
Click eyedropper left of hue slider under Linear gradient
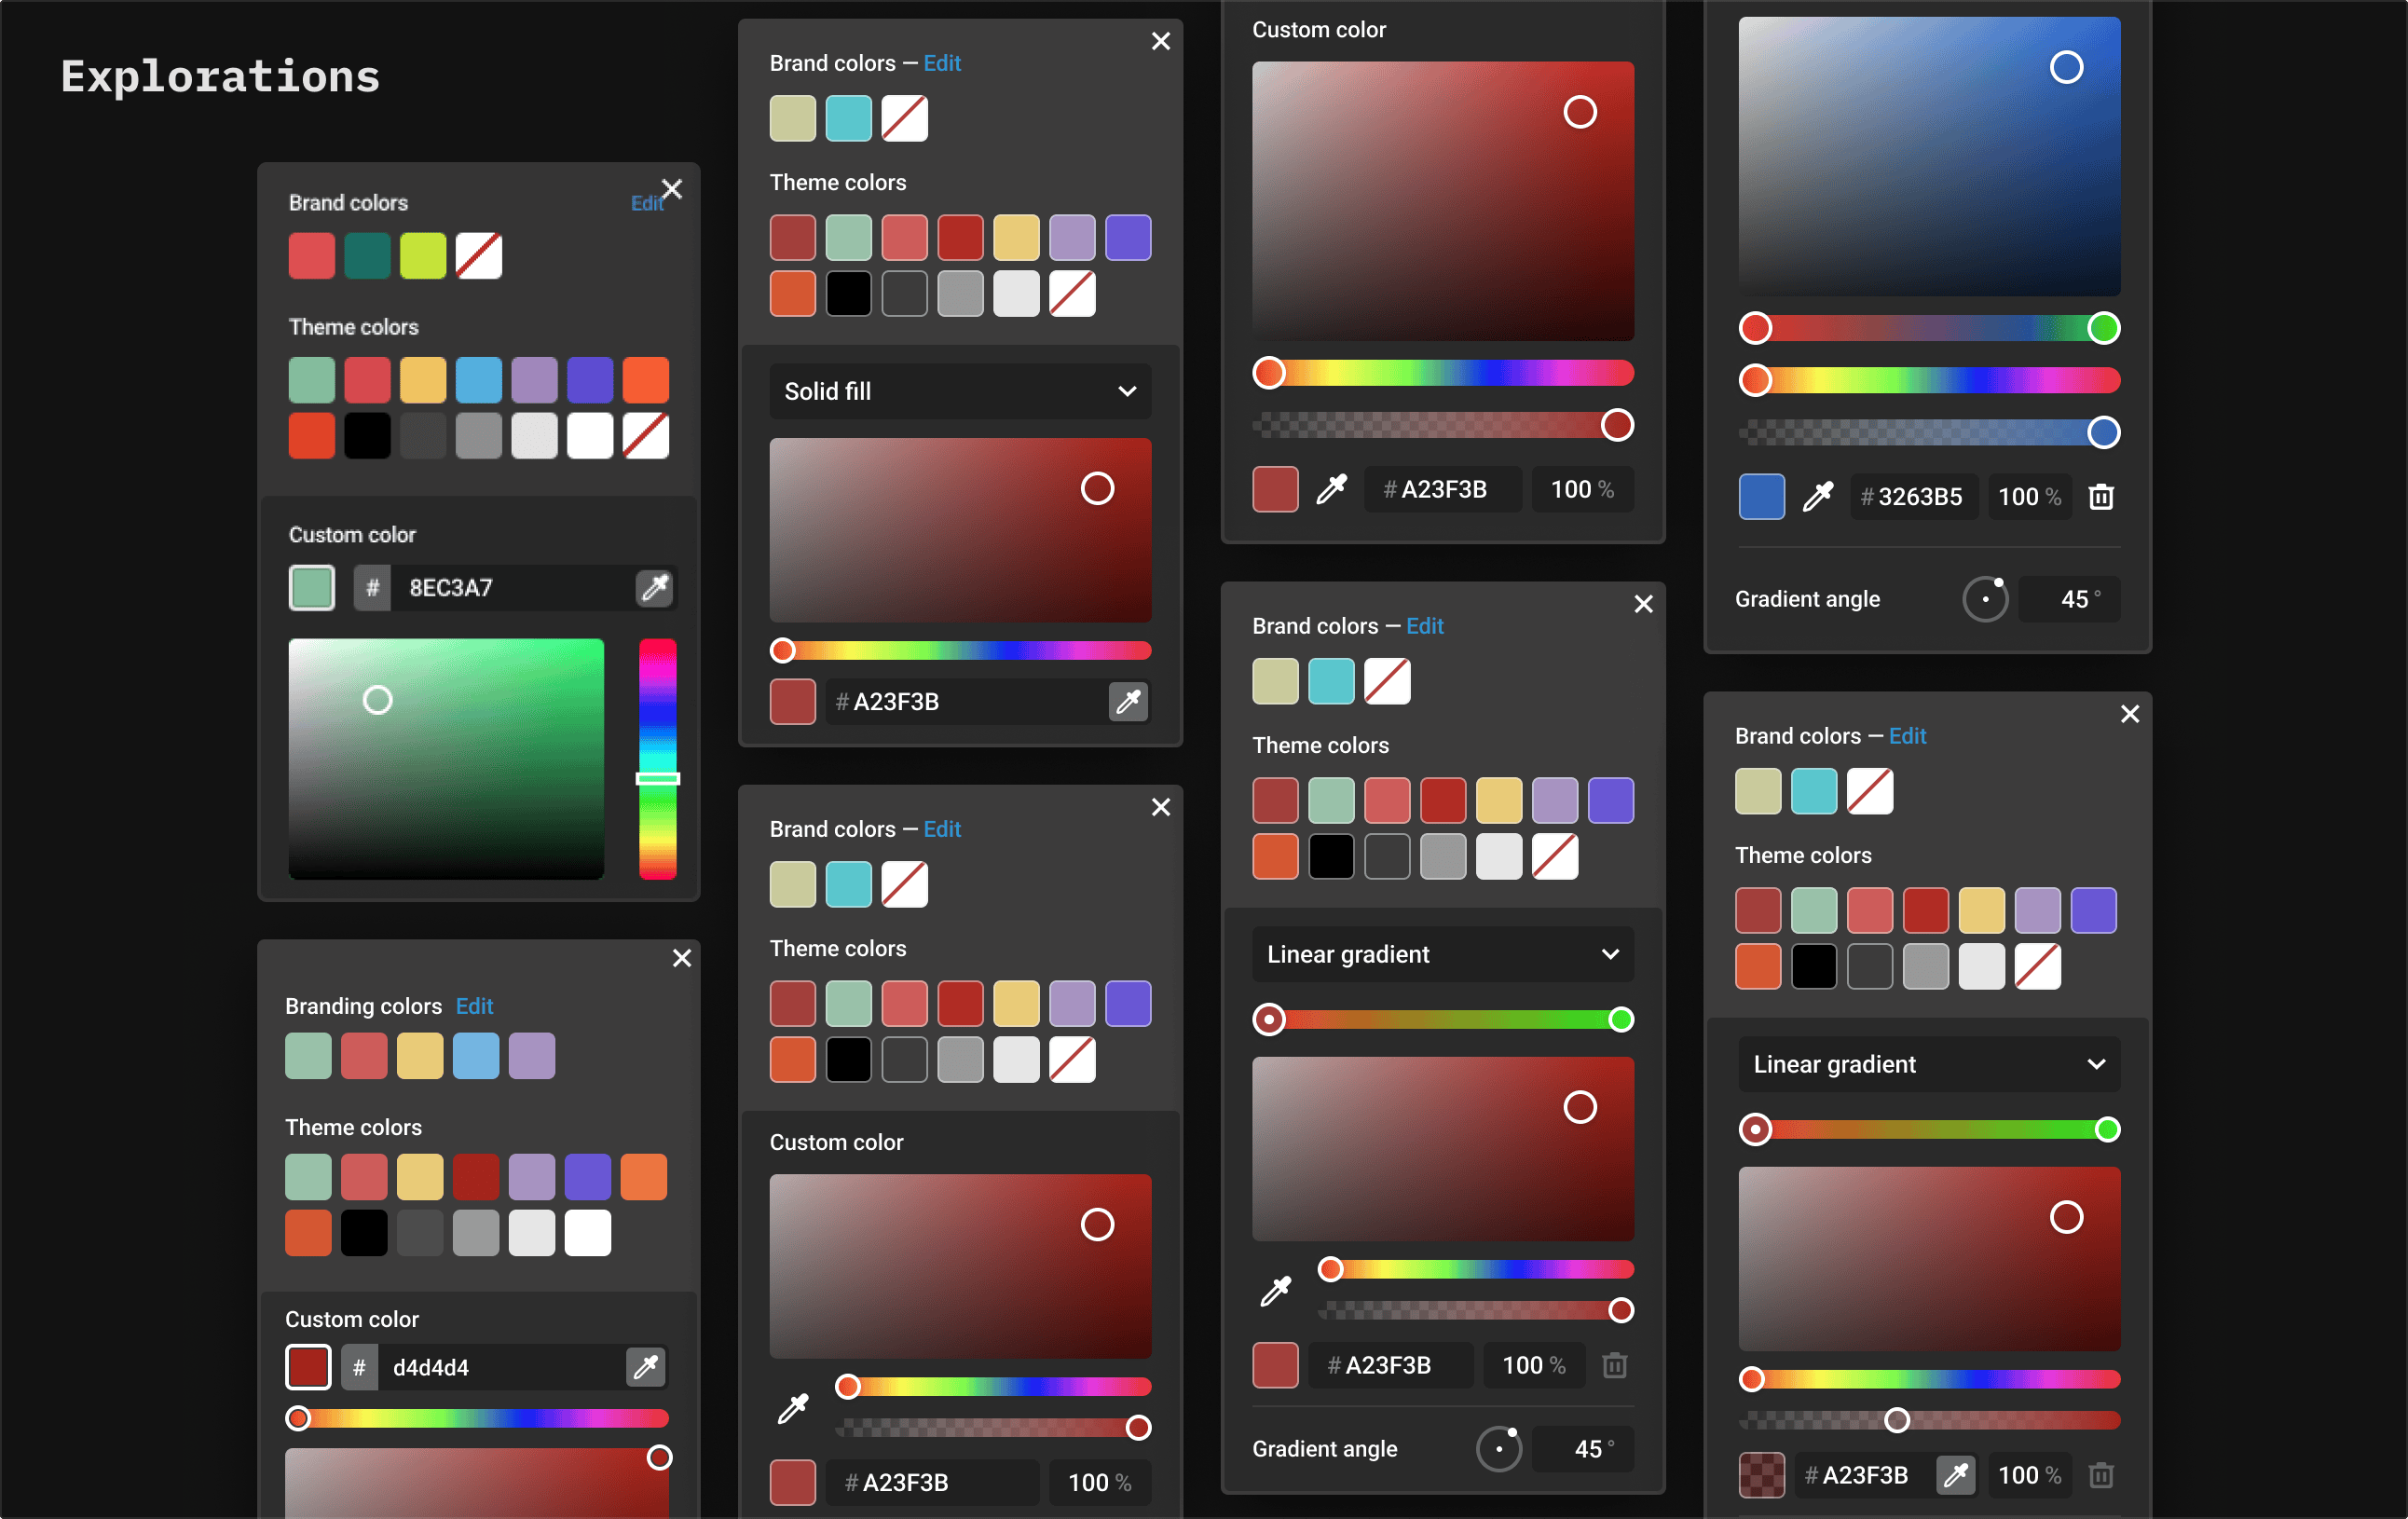click(1275, 1290)
